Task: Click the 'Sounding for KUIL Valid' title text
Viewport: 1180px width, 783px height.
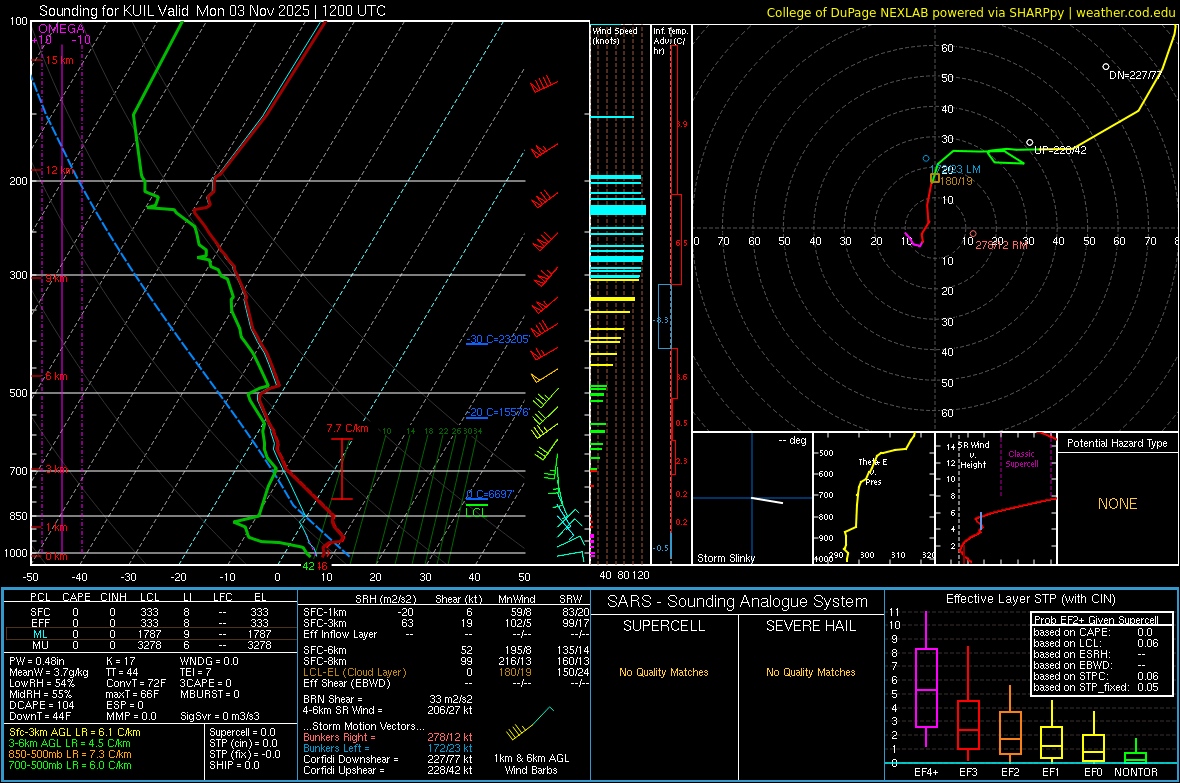Action: point(114,11)
